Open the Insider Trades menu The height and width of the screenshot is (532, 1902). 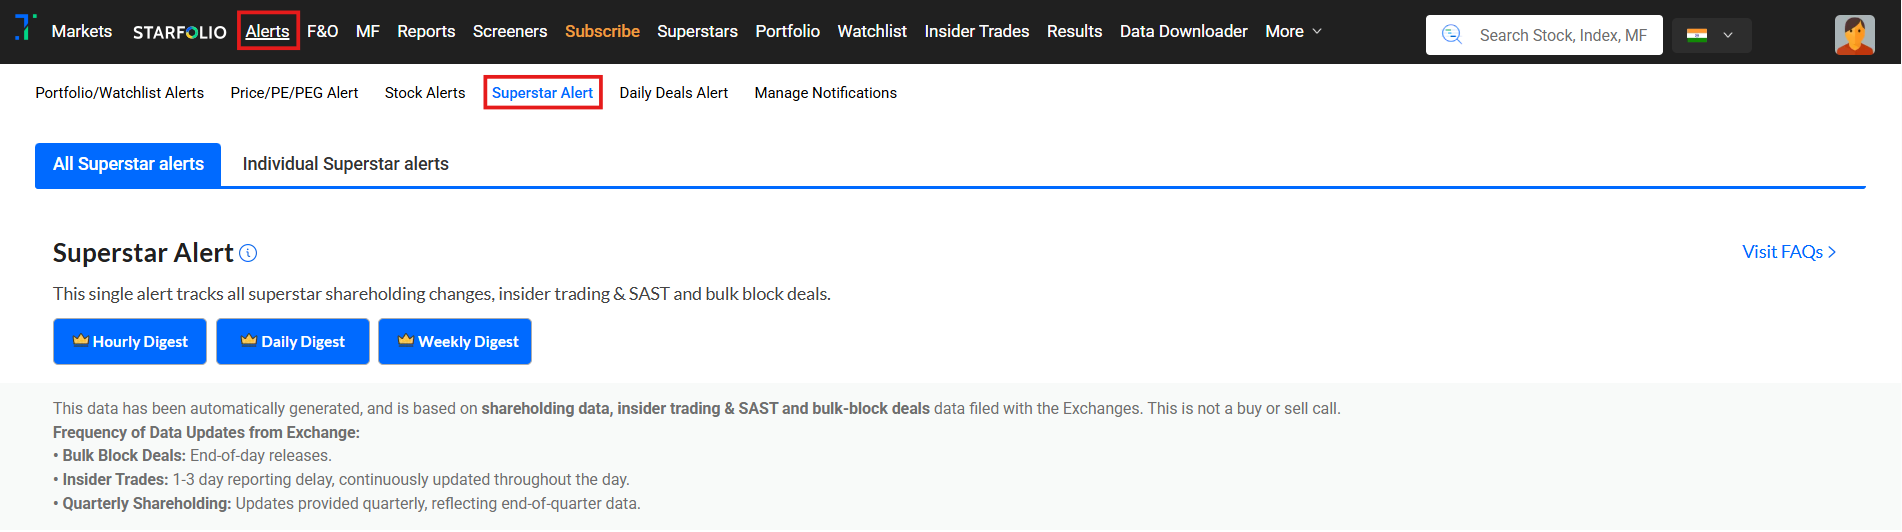click(x=976, y=32)
